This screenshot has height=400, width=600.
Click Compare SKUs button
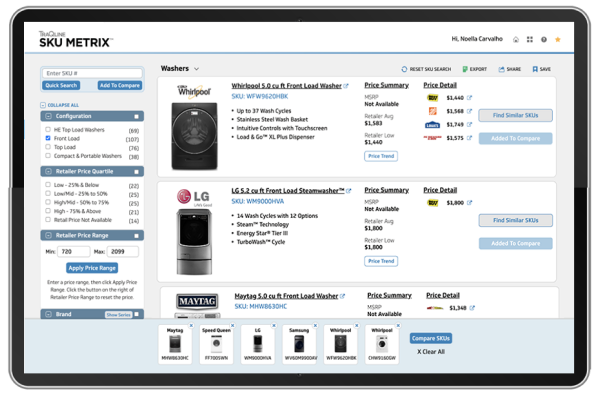pos(431,338)
